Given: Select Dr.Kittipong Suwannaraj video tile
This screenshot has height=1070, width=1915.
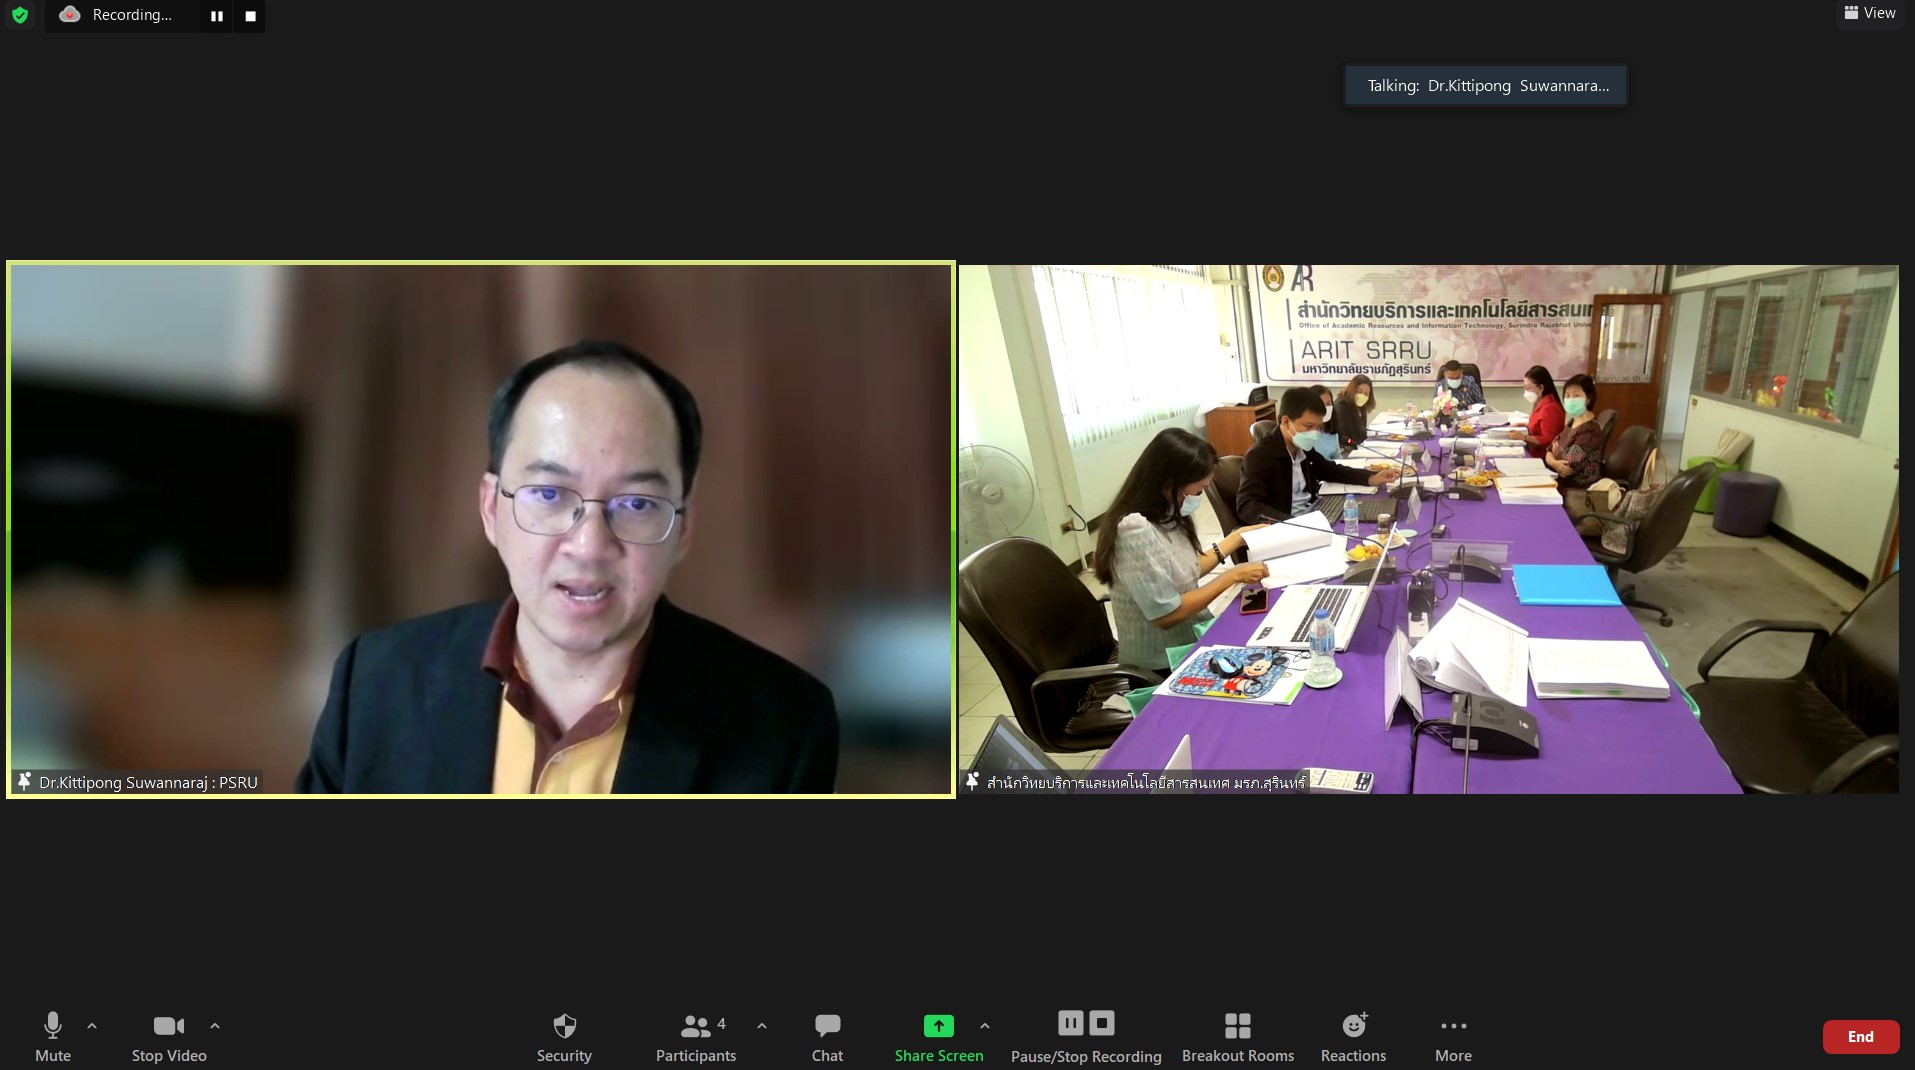Looking at the screenshot, I should [x=481, y=529].
